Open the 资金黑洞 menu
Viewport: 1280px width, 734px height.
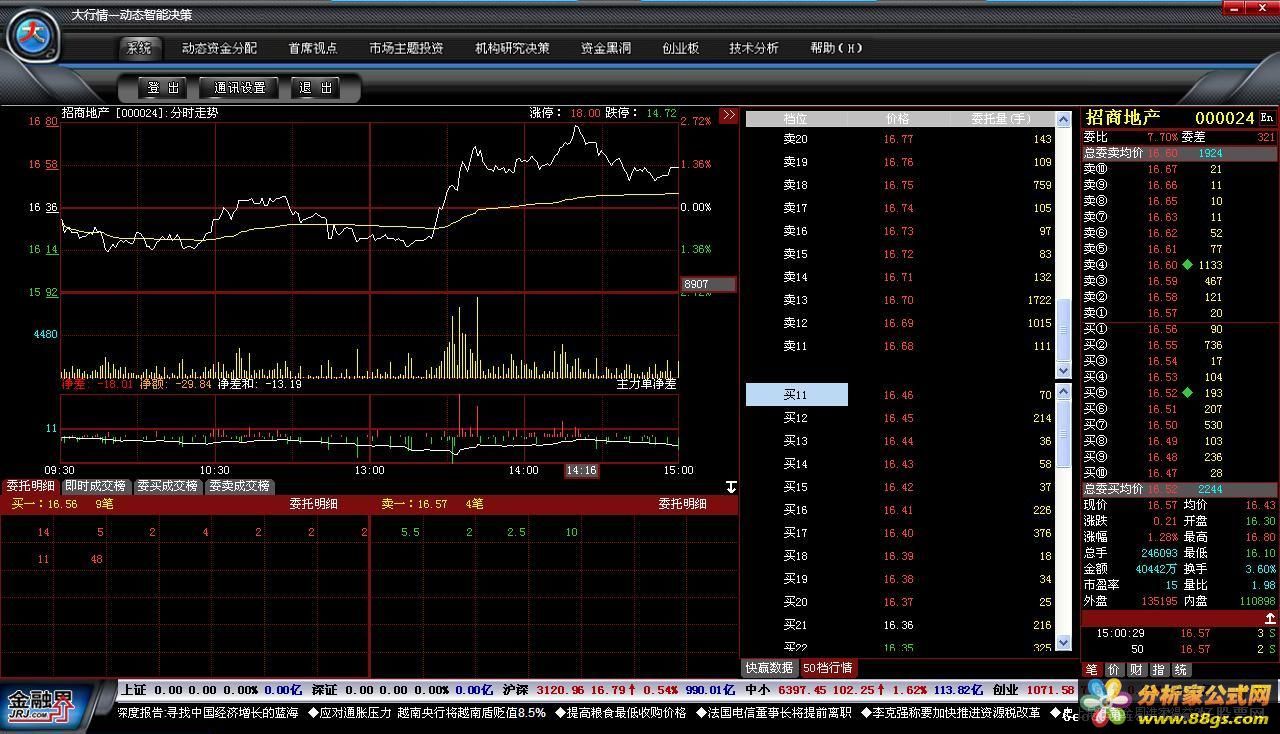[606, 48]
